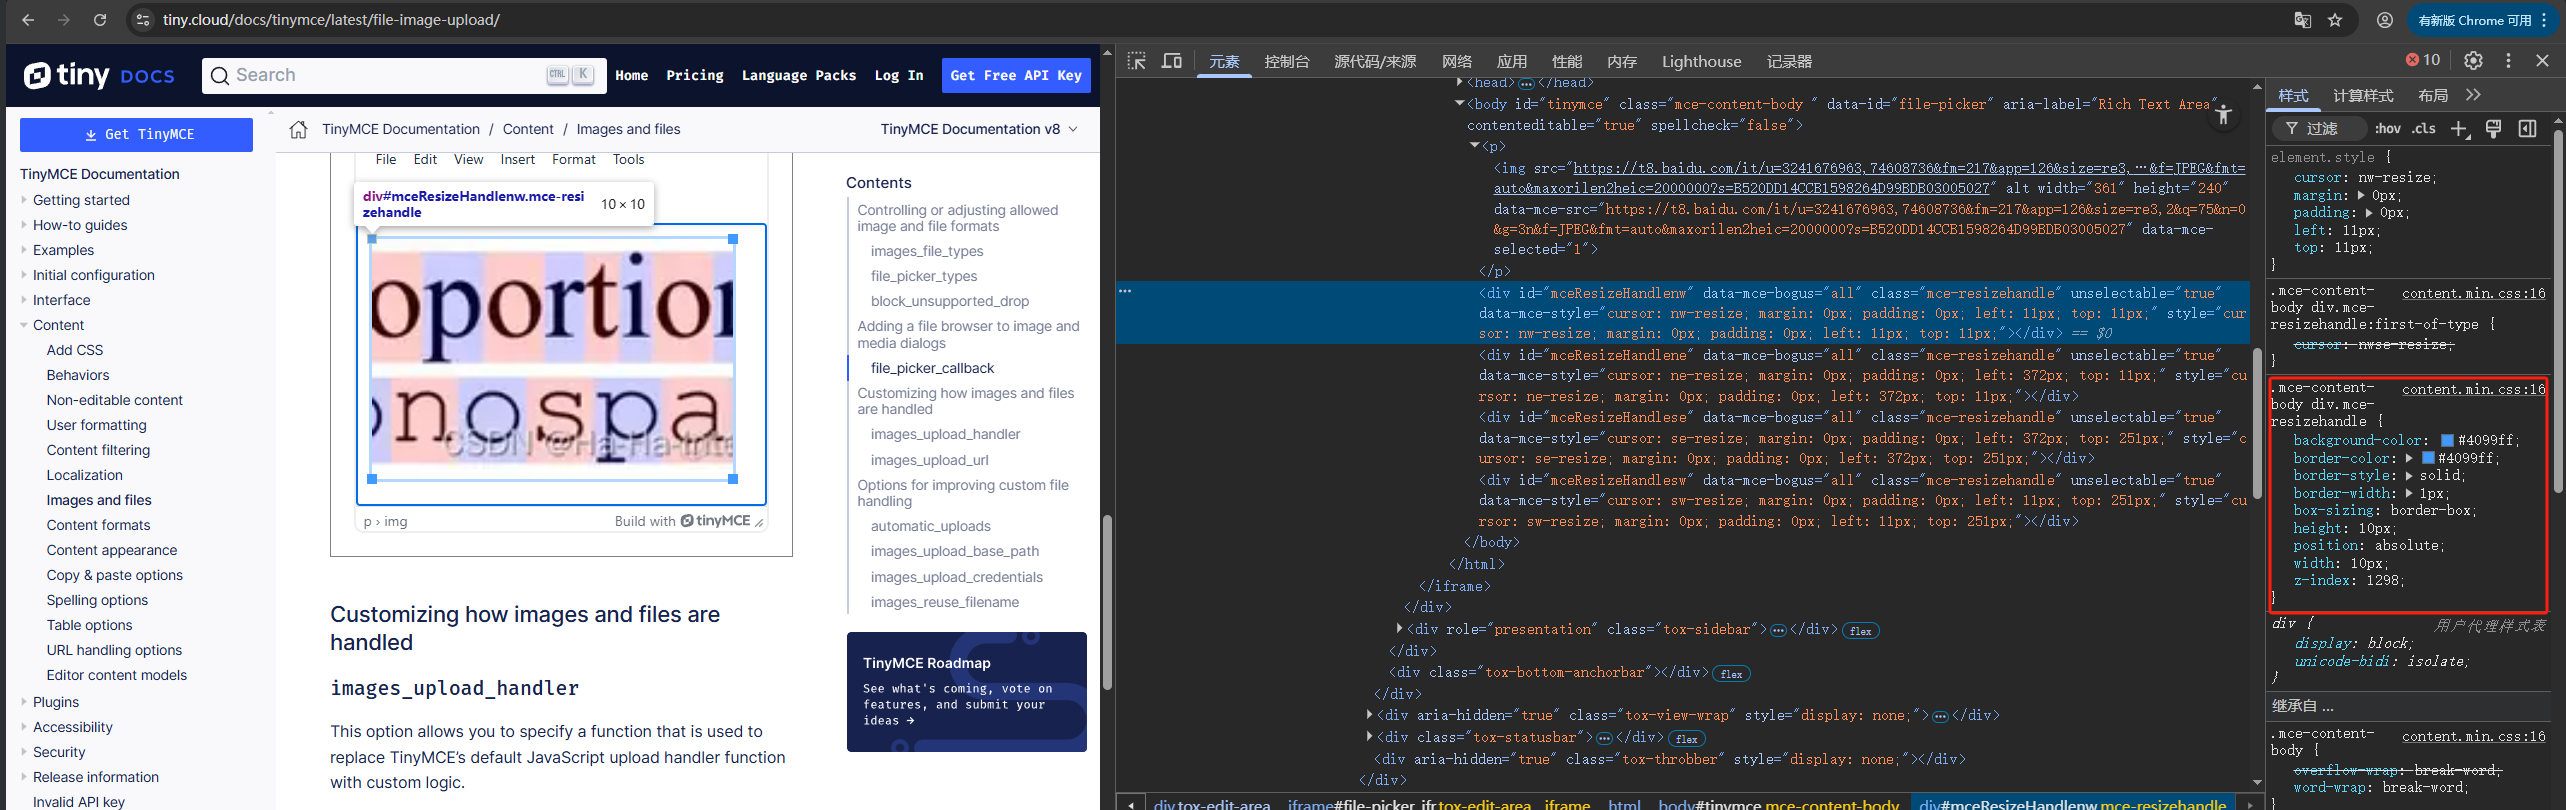
Task: Reload the page
Action: (100, 20)
